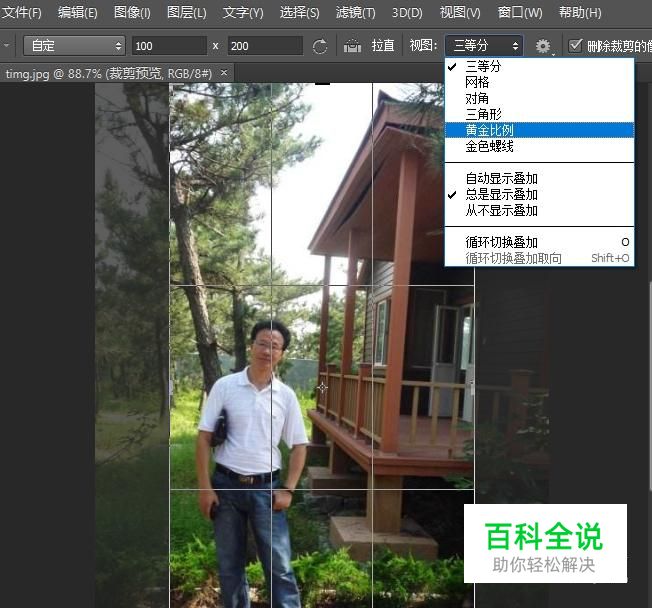Open the Image (图像) menu
This screenshot has width=652, height=608.
132,13
